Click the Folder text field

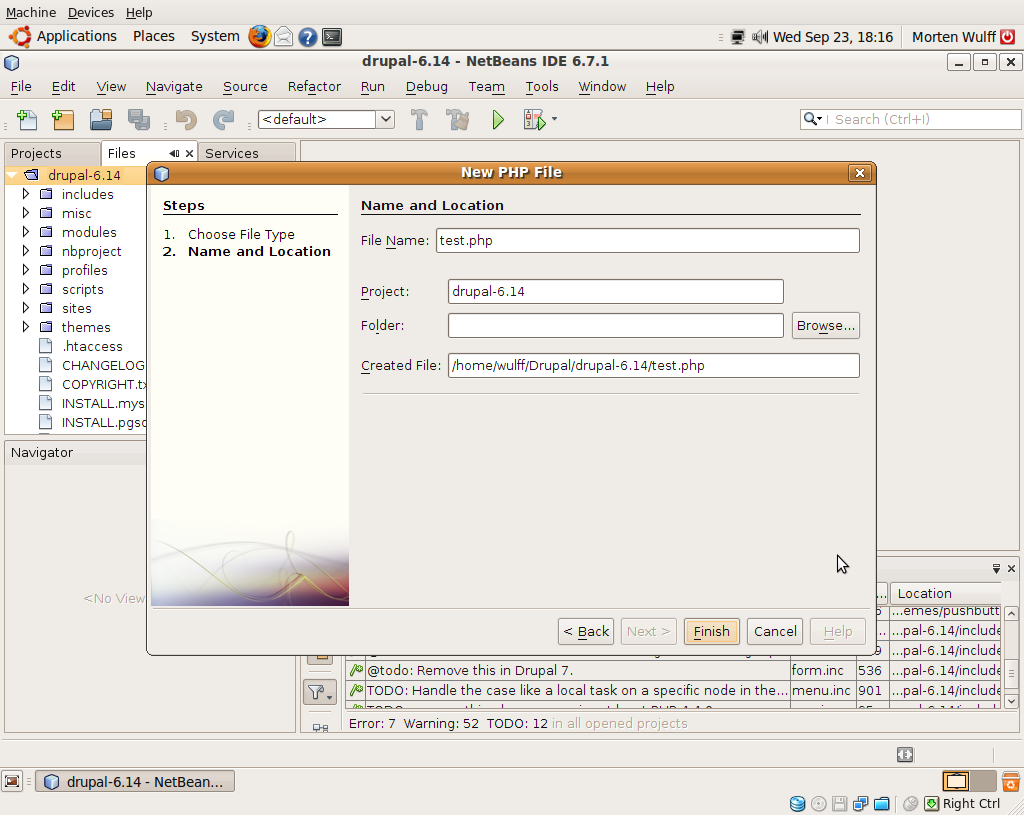pyautogui.click(x=615, y=325)
